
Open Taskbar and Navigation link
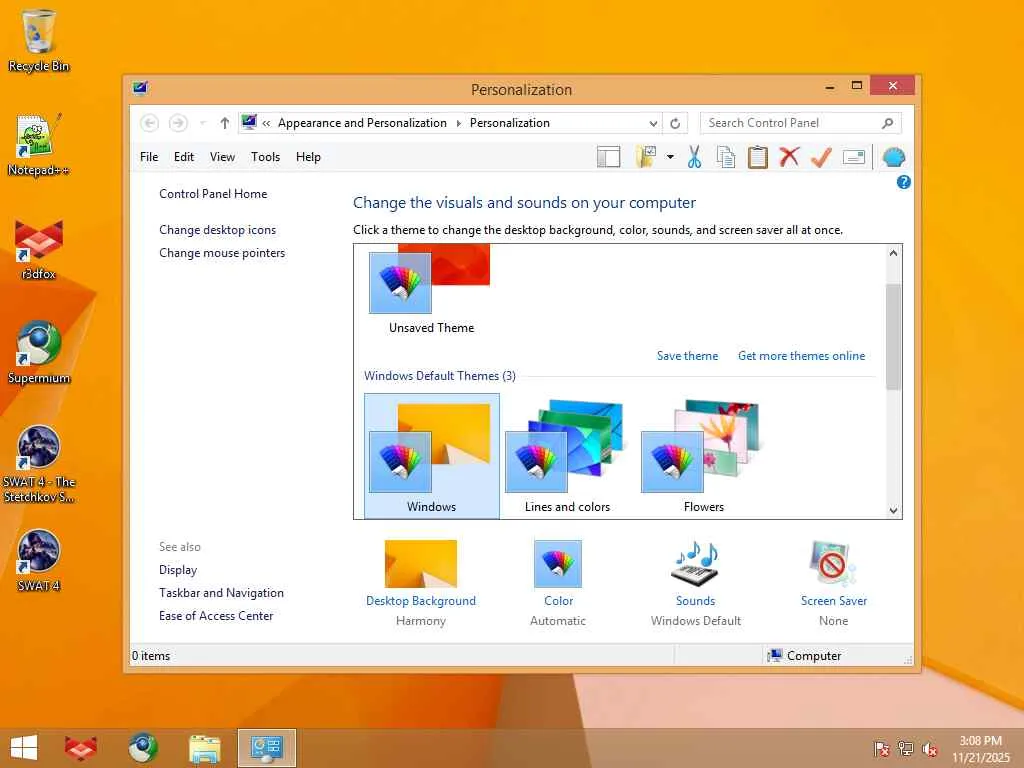point(221,593)
